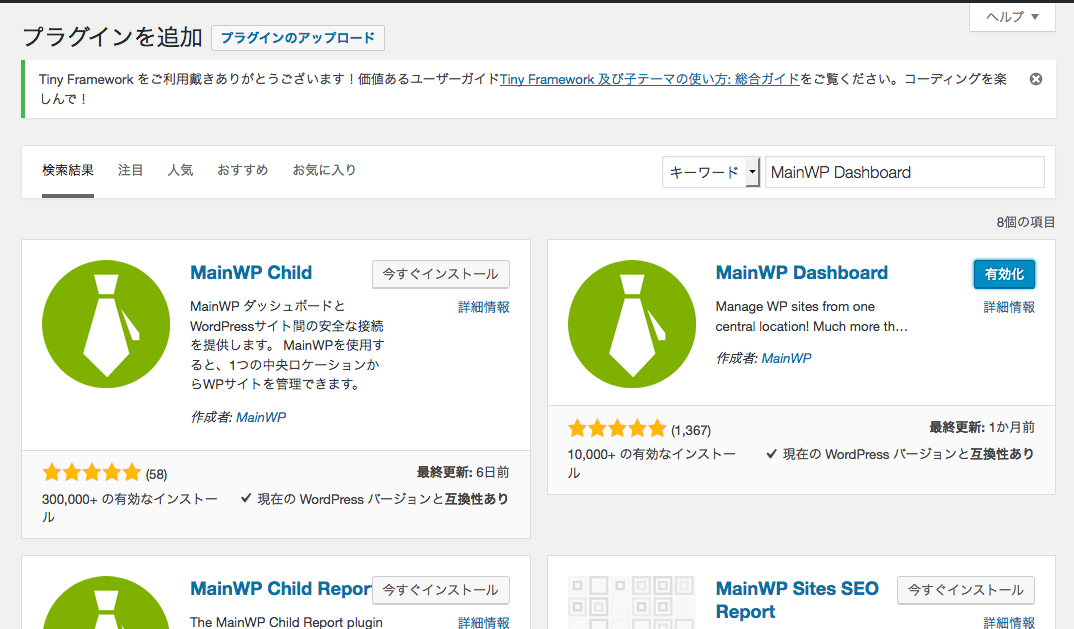Open the ヘルプ help dropdown
Viewport: 1074px width, 629px height.
(1012, 16)
